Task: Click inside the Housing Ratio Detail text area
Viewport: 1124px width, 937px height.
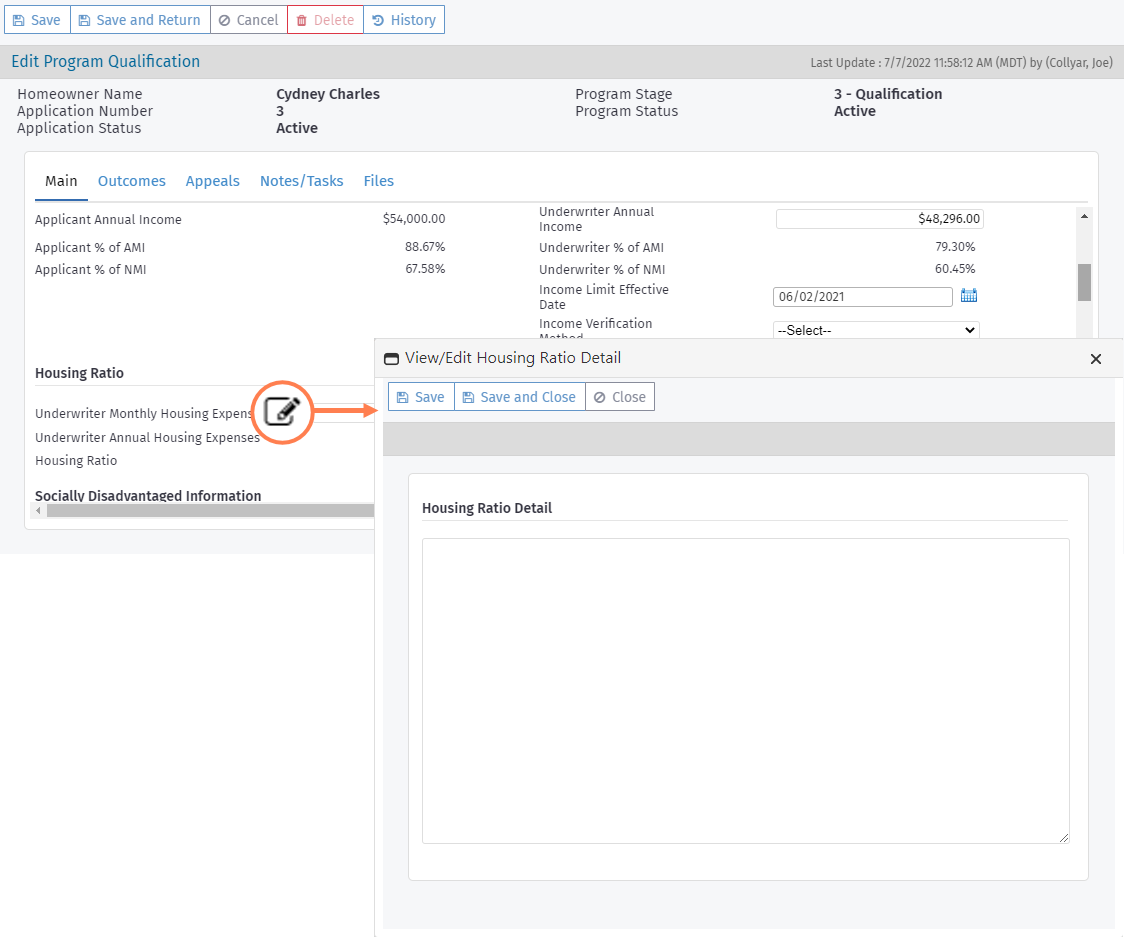Action: [x=745, y=690]
